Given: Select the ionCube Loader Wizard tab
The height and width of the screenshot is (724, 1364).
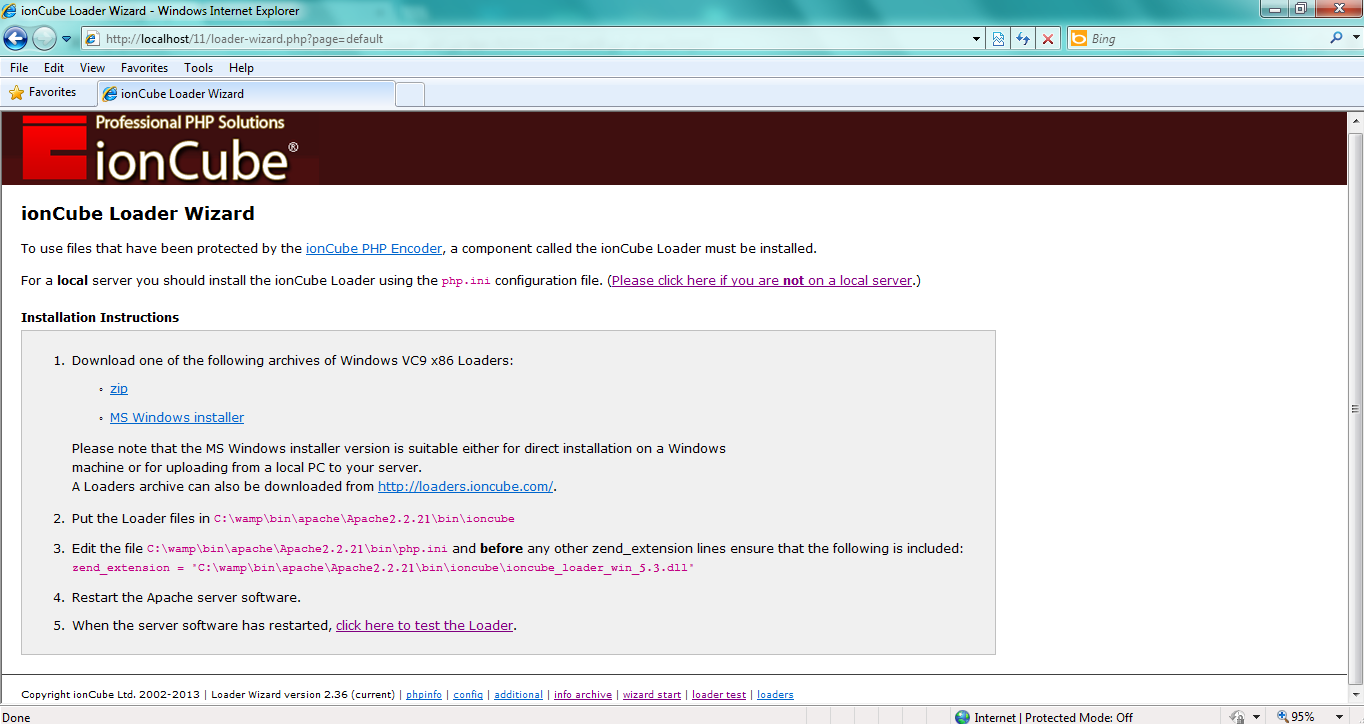Looking at the screenshot, I should tap(246, 93).
